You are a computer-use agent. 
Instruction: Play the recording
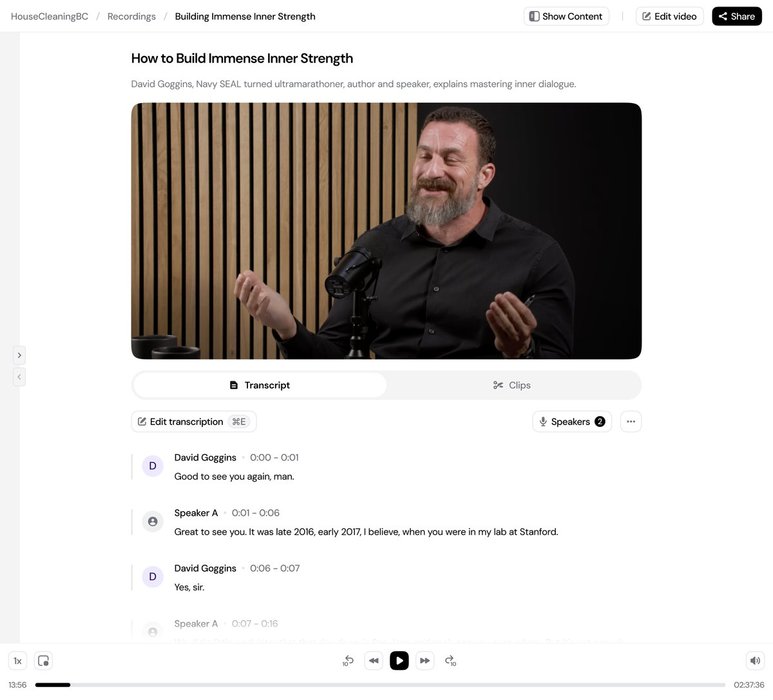point(399,661)
